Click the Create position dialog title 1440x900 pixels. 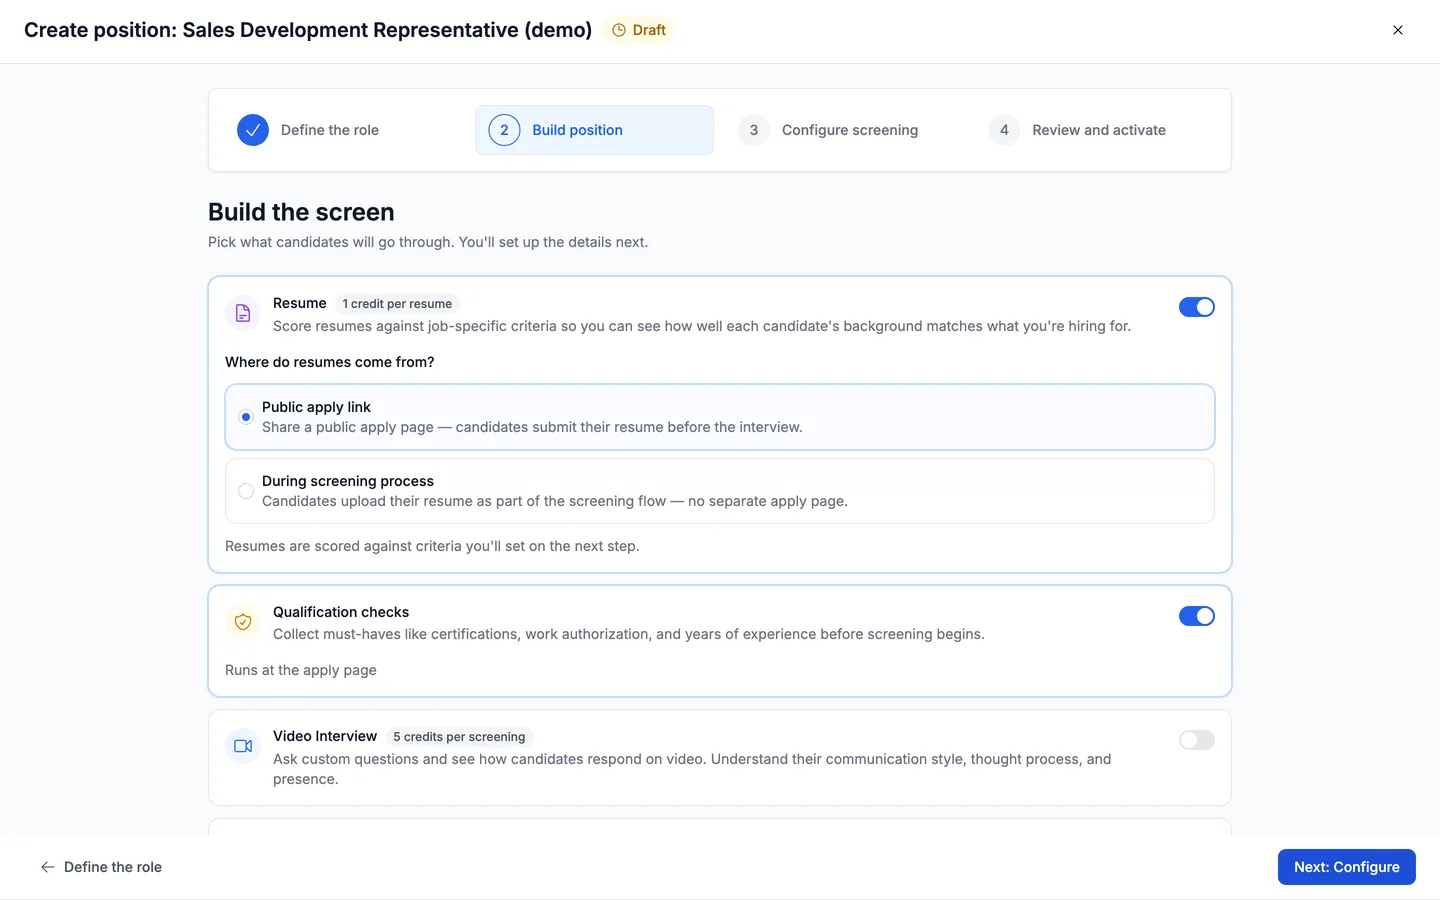[x=308, y=30]
